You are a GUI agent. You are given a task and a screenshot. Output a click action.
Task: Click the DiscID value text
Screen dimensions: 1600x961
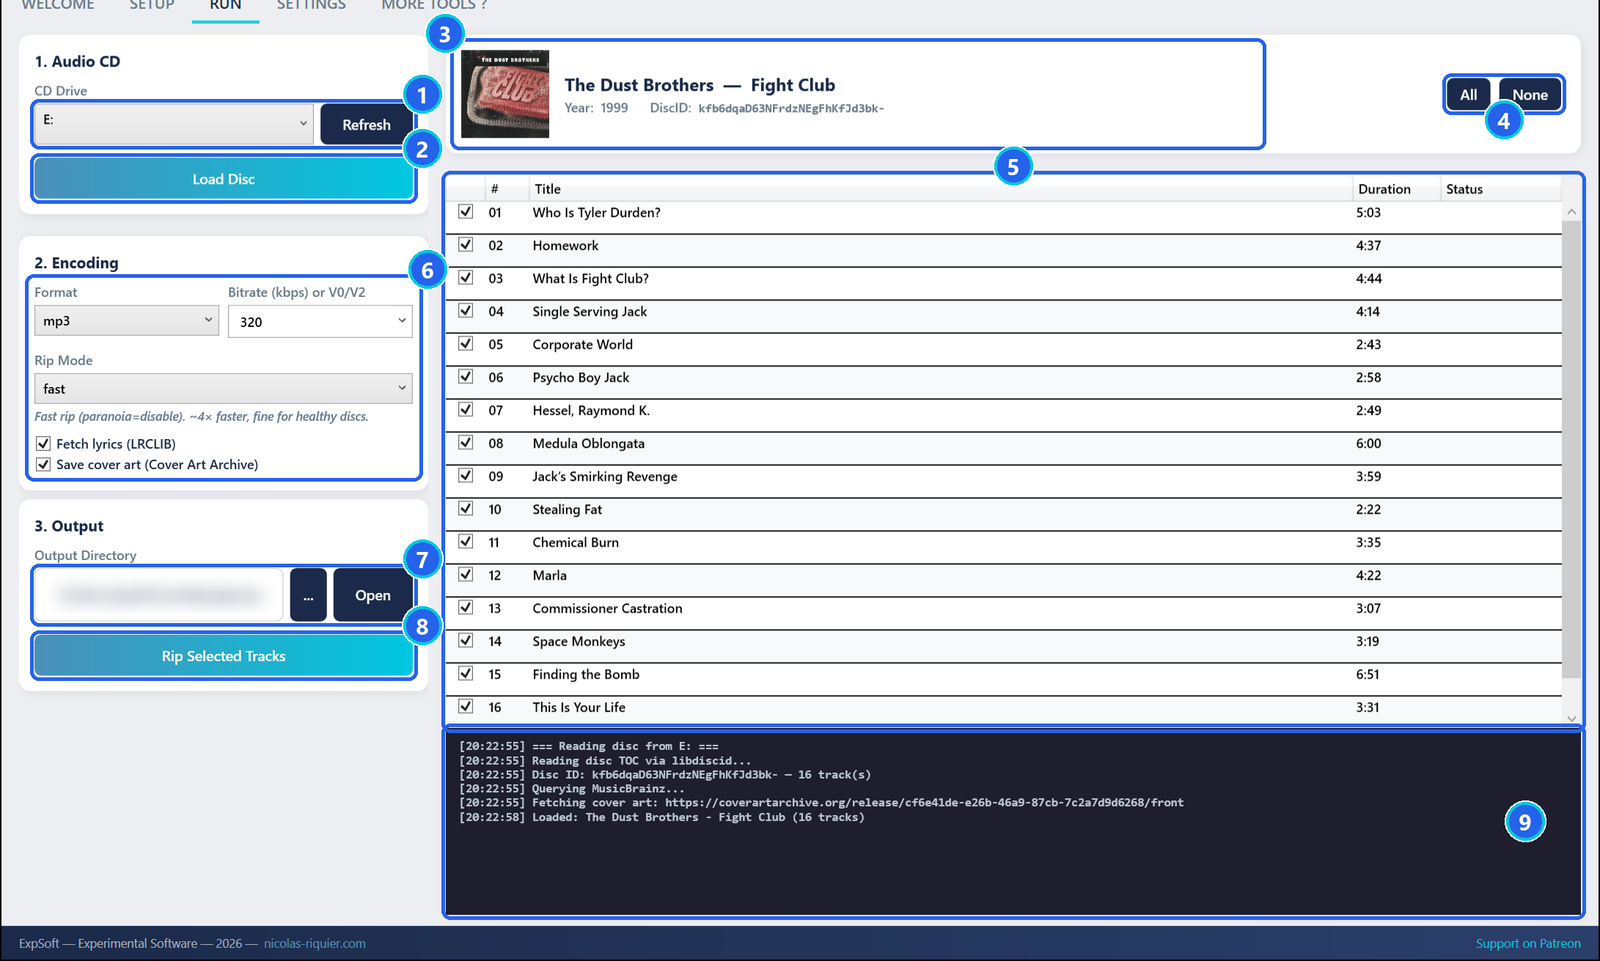(791, 108)
